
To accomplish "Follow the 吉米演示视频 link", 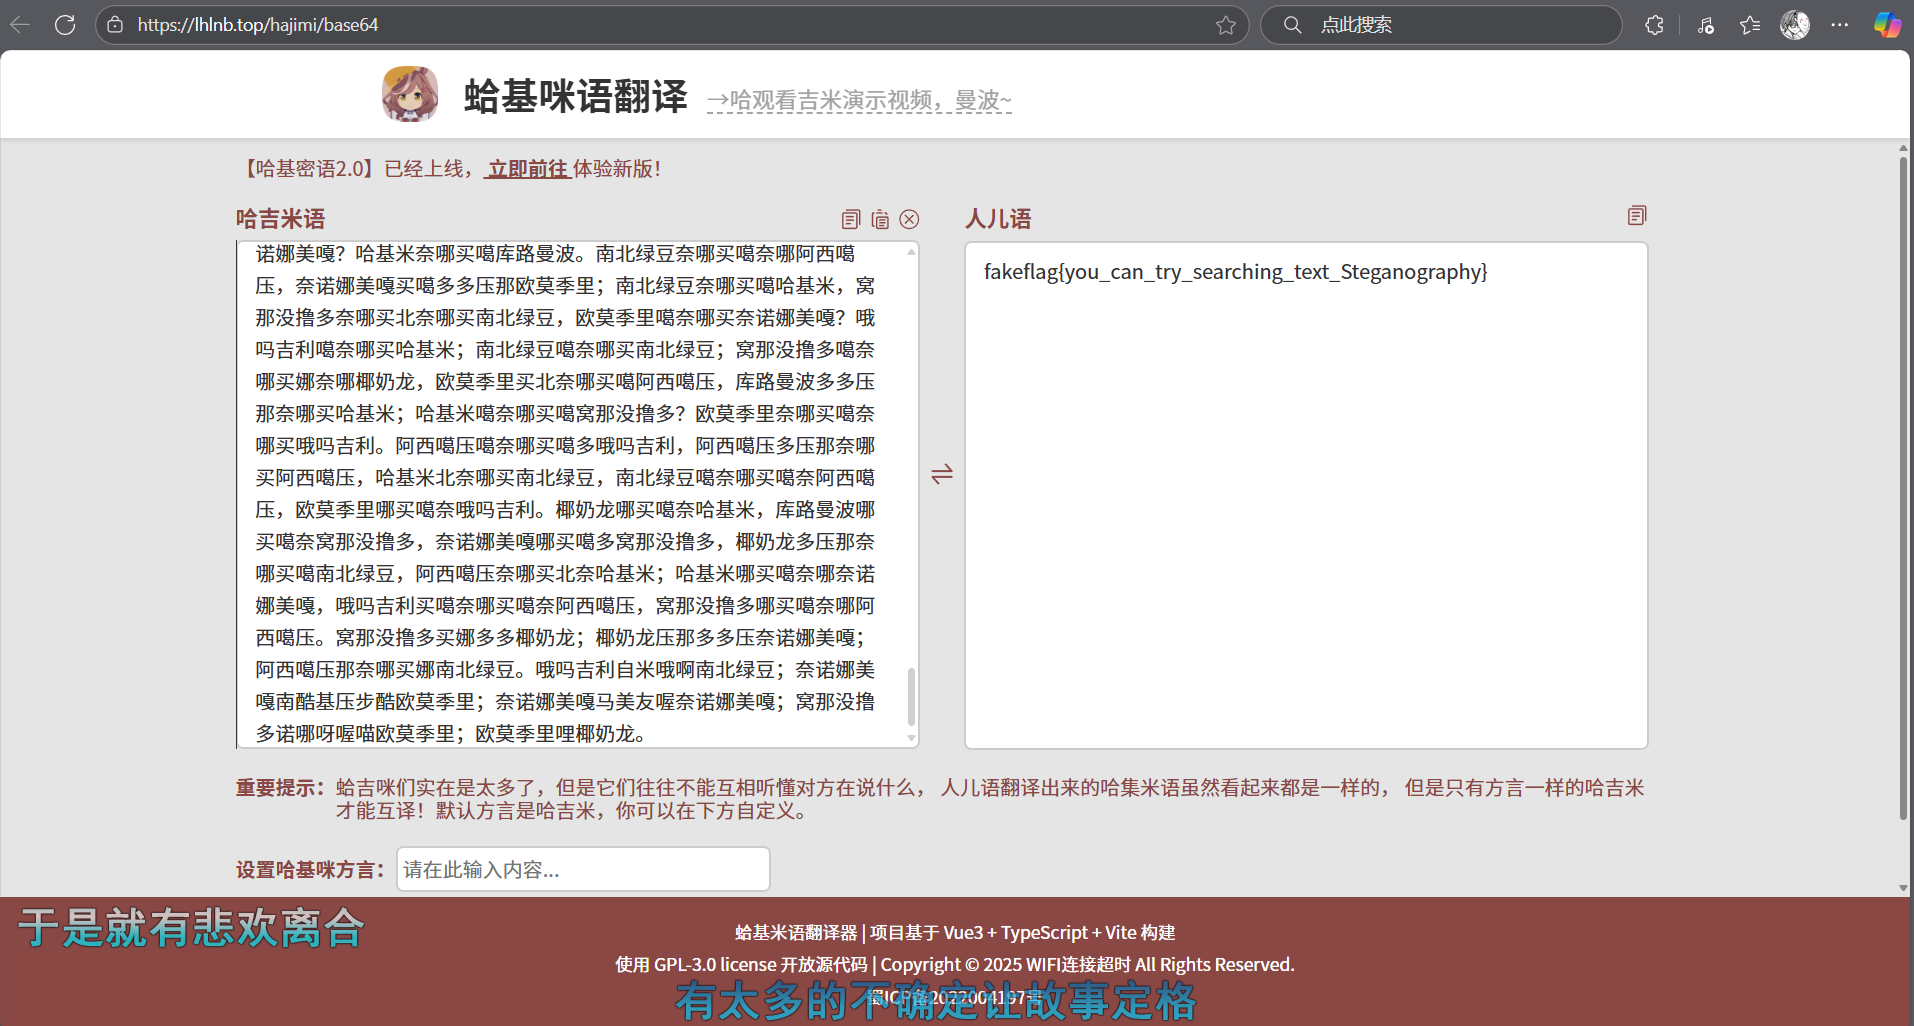I will coord(858,100).
